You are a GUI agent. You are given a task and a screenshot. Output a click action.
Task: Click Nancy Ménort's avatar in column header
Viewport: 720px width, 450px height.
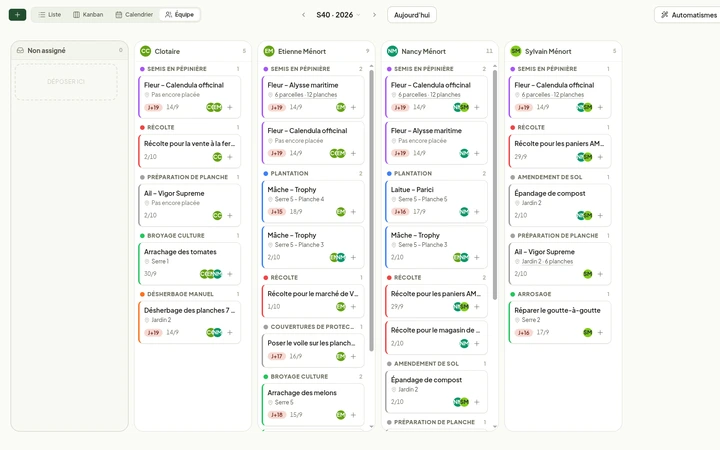(x=392, y=51)
